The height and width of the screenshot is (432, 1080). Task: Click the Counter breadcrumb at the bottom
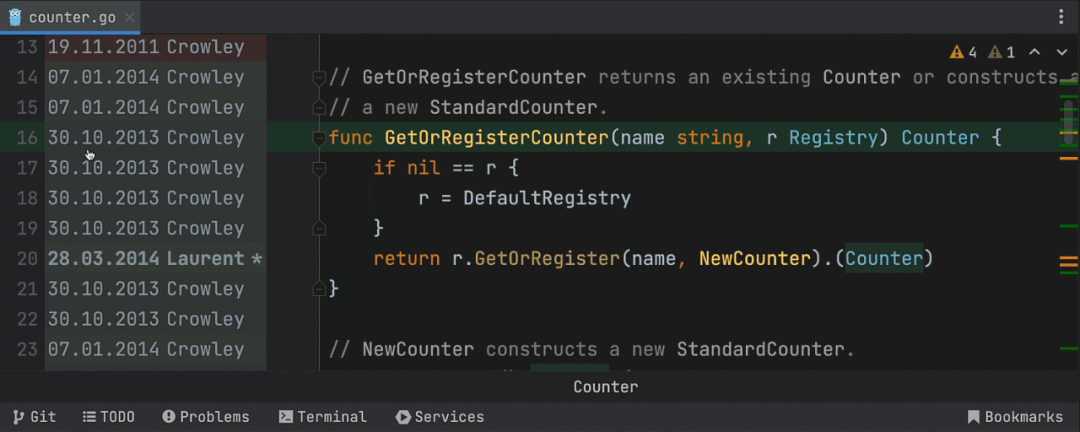[605, 387]
